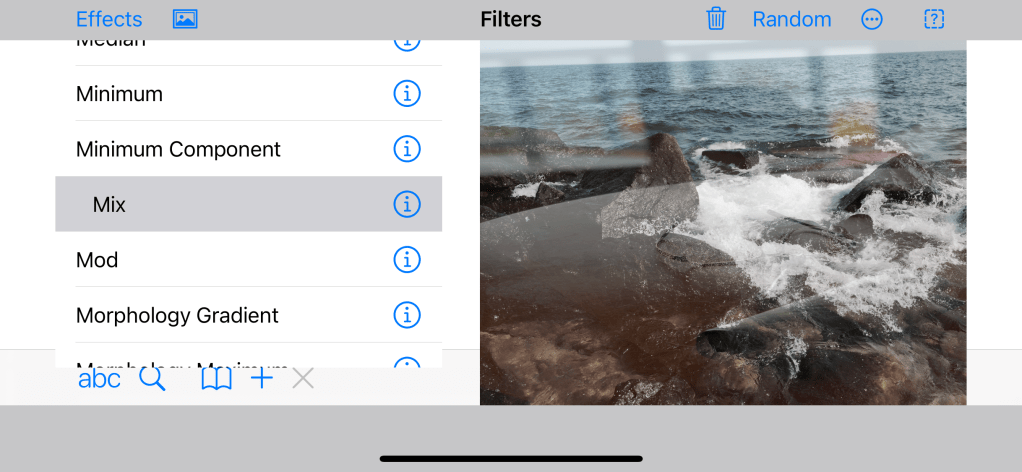Tap the plus icon to add filter
The image size is (1022, 472).
pyautogui.click(x=262, y=378)
